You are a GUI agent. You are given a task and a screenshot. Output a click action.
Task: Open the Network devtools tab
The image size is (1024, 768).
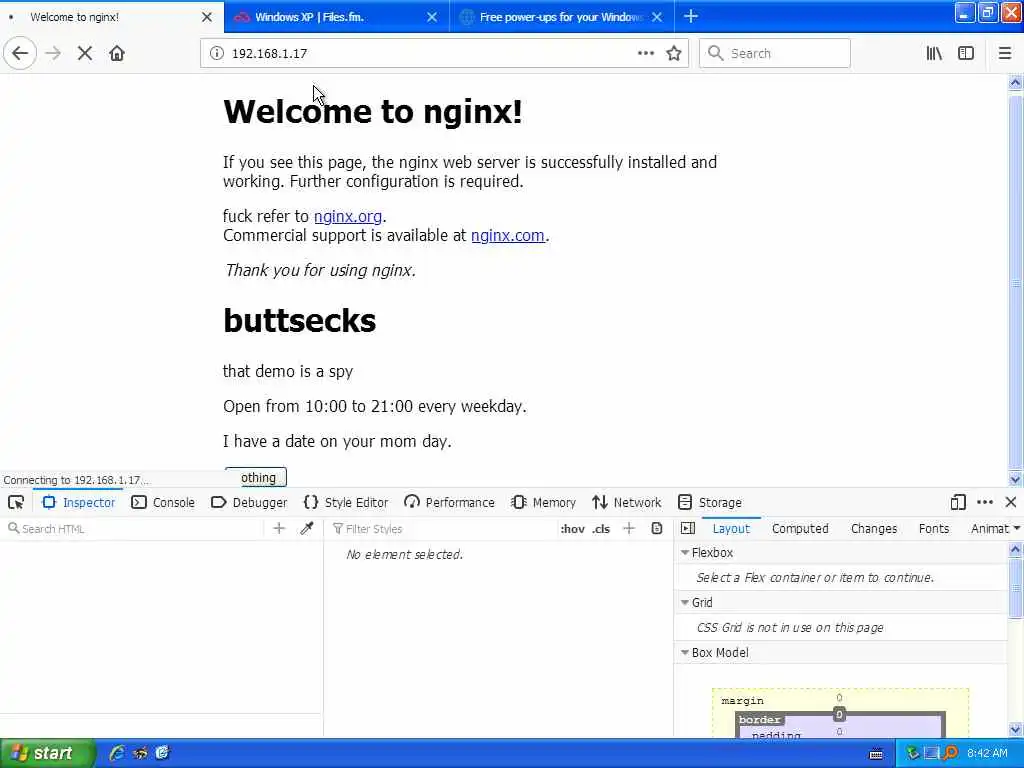click(627, 502)
